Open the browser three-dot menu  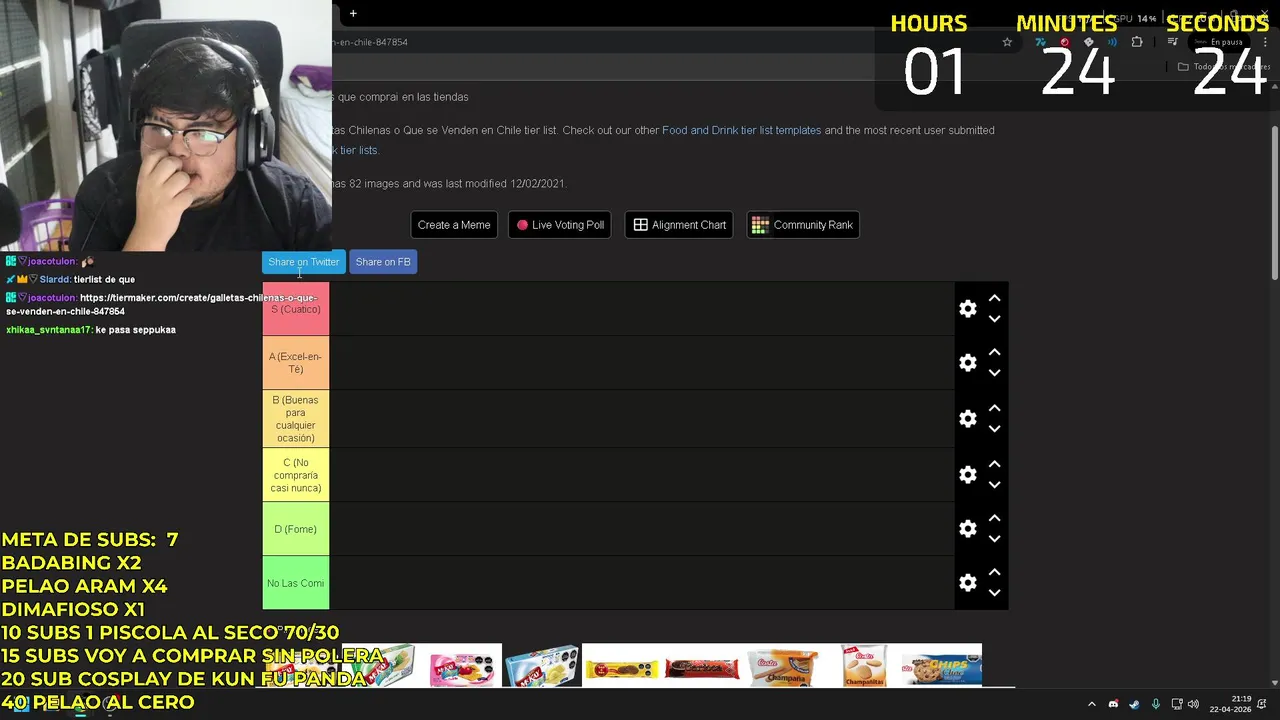(1266, 42)
